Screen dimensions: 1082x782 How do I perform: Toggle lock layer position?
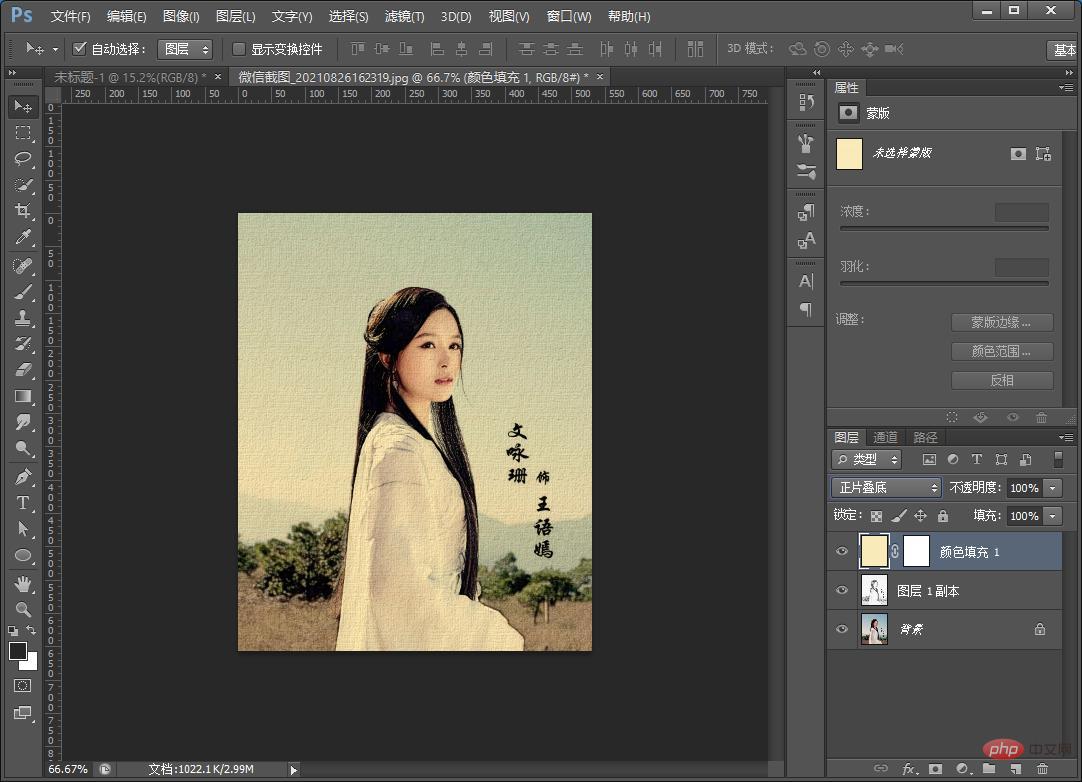click(921, 516)
